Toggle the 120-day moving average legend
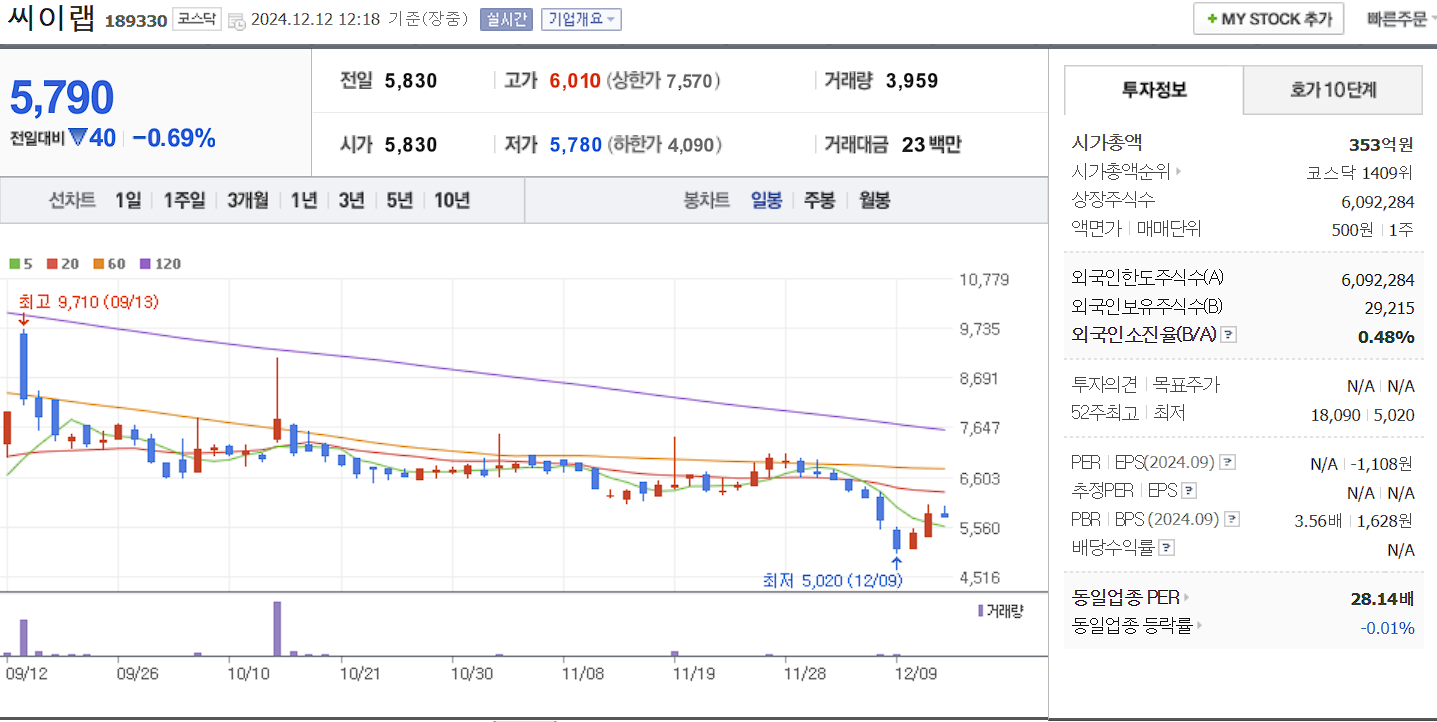 154,263
